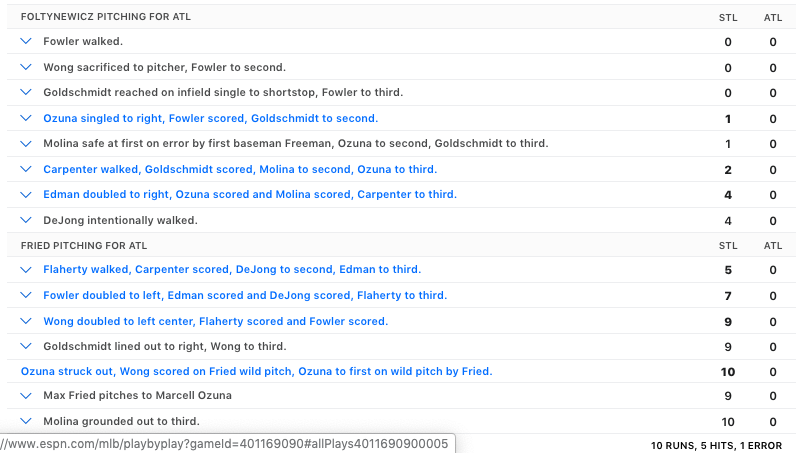Click chevron beside Molina safe at first
Screen dimensions: 799x453
[x=27, y=143]
